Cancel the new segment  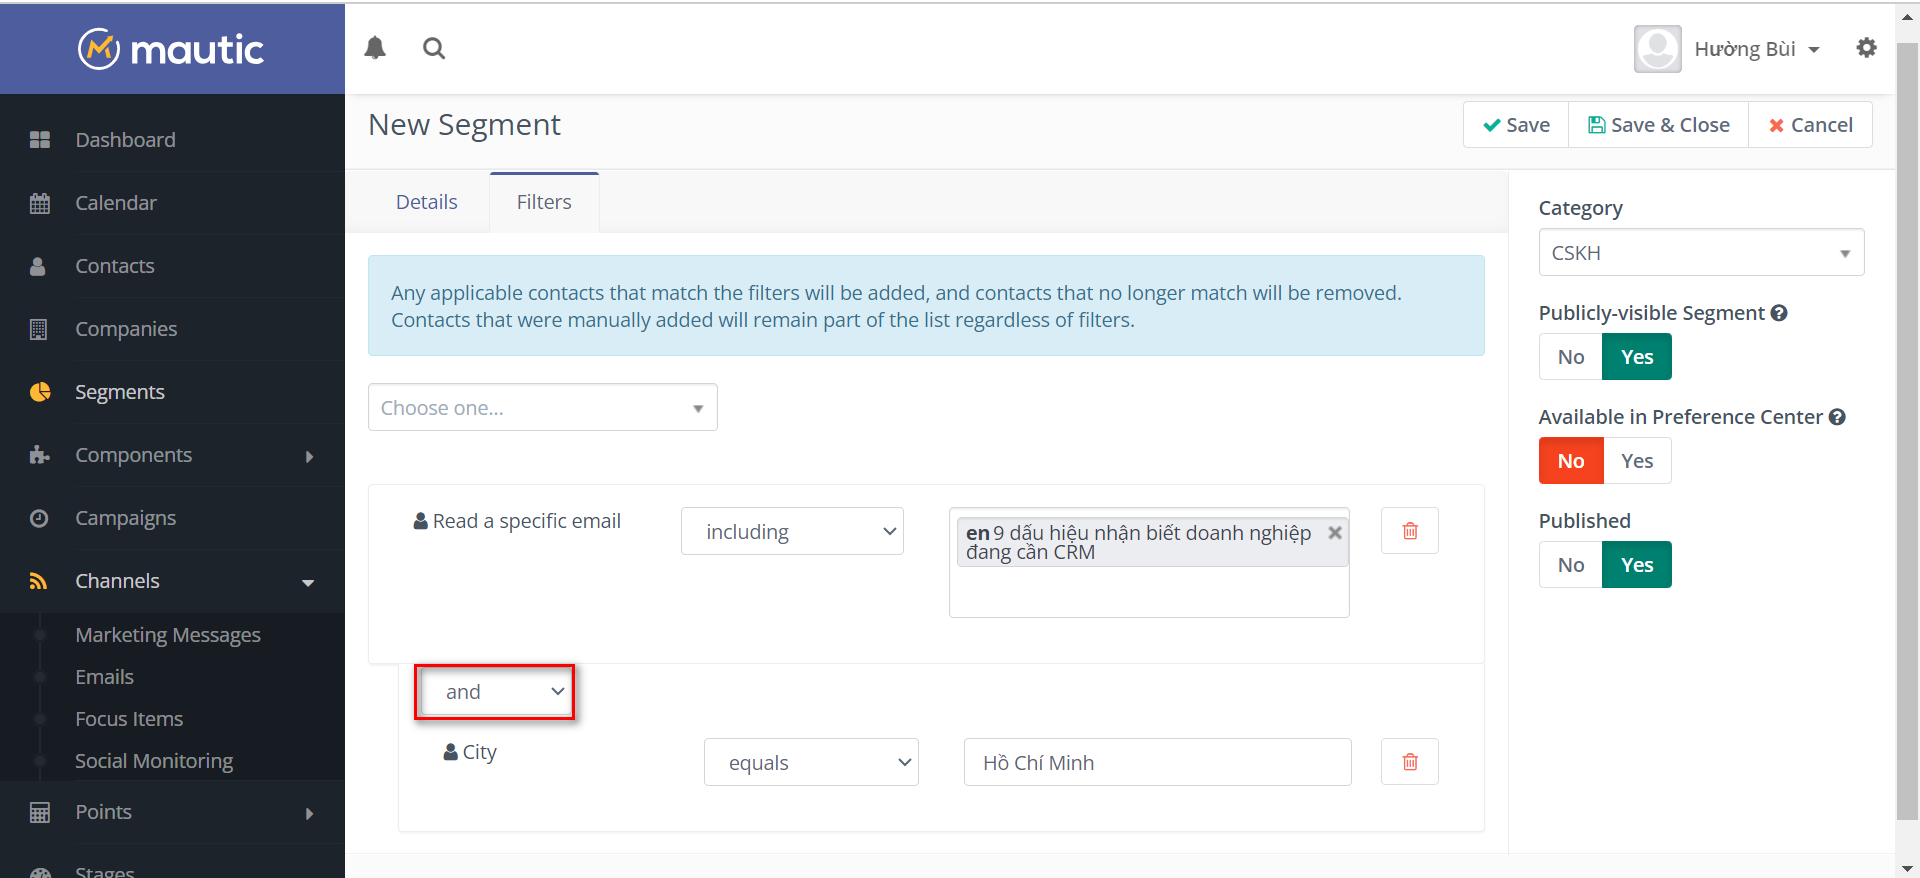tap(1810, 125)
